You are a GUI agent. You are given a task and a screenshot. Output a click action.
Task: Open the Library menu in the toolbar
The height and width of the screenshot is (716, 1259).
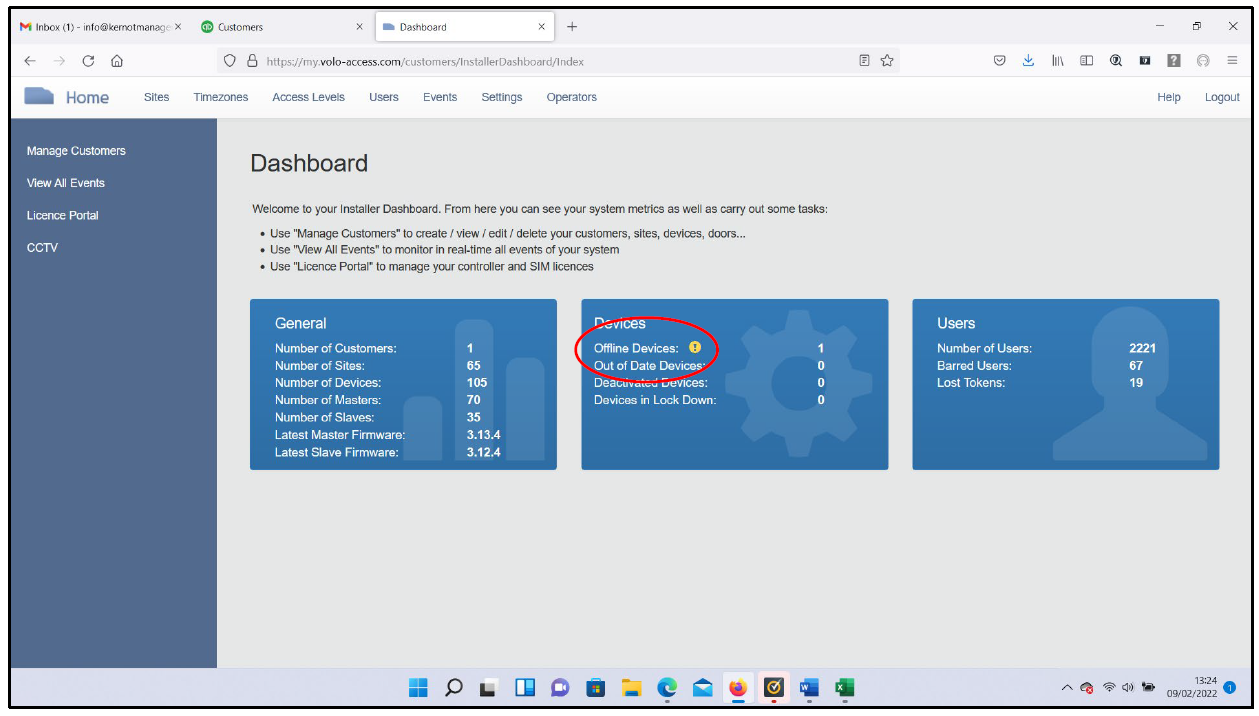click(1057, 60)
